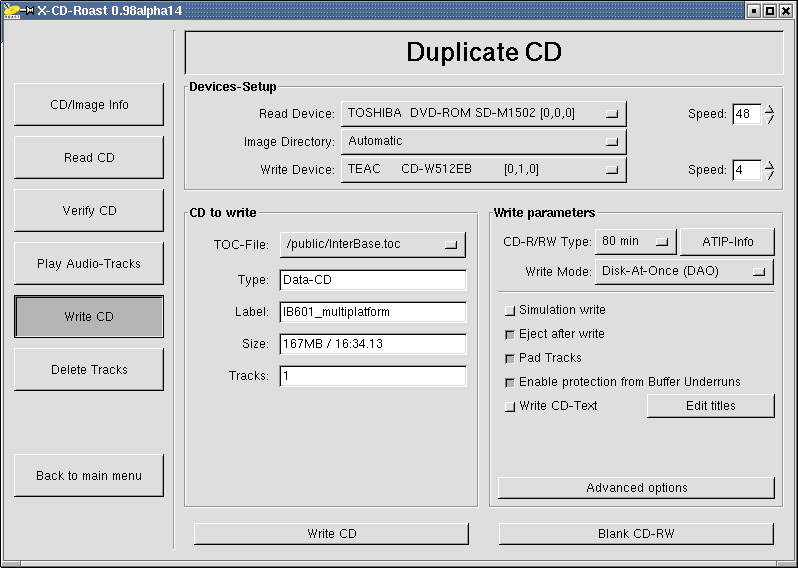Image resolution: width=798 pixels, height=568 pixels.
Task: Minimize the X-CD-Roast window
Action: point(755,11)
